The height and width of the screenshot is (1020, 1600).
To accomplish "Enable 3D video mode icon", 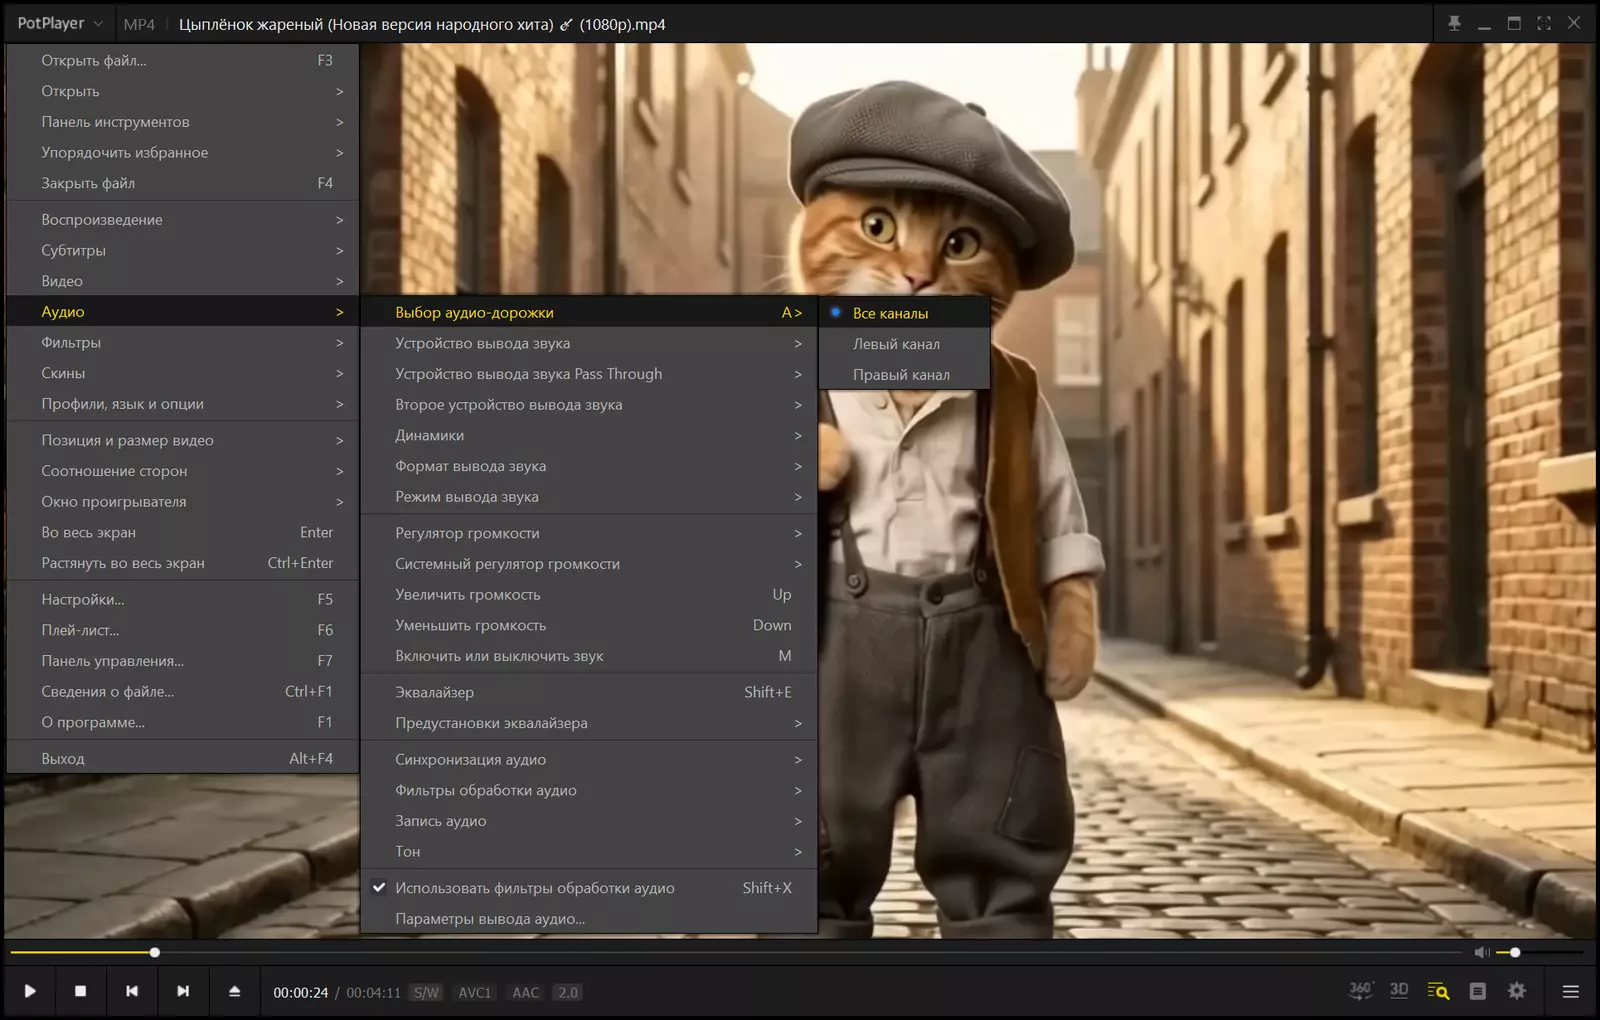I will 1399,990.
